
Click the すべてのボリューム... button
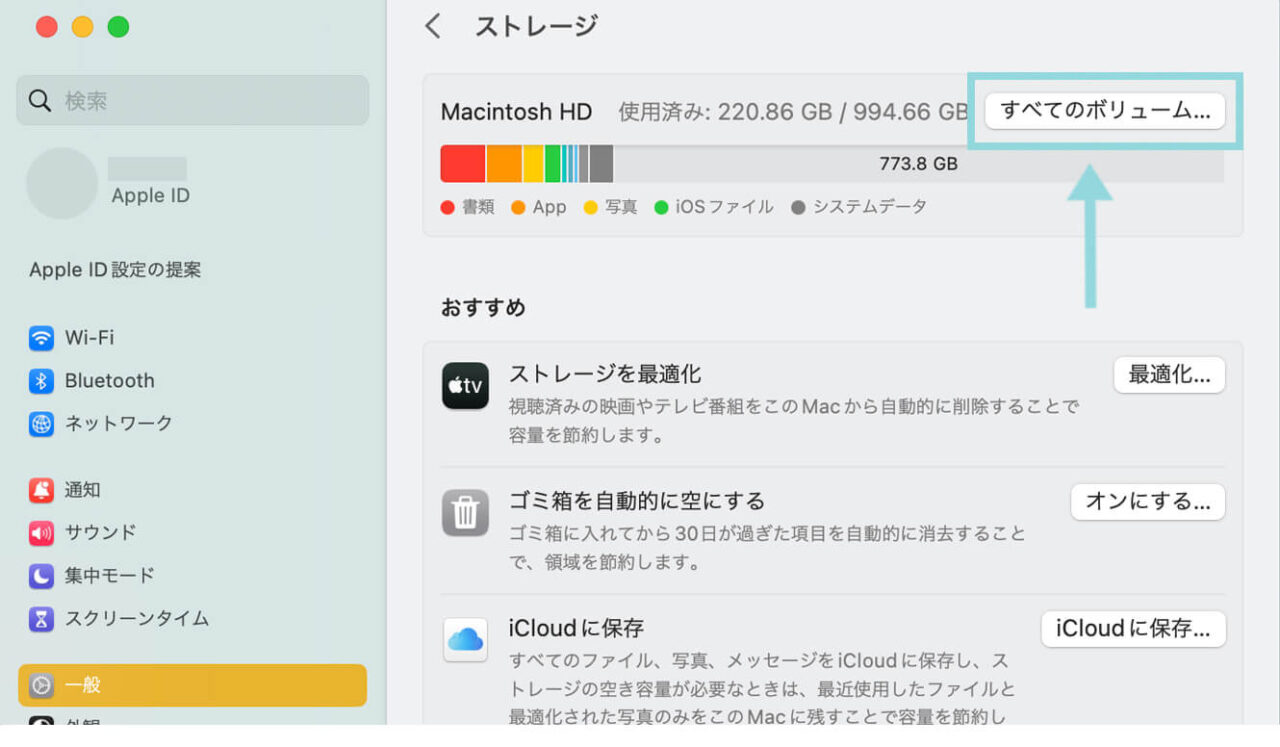coord(1105,111)
